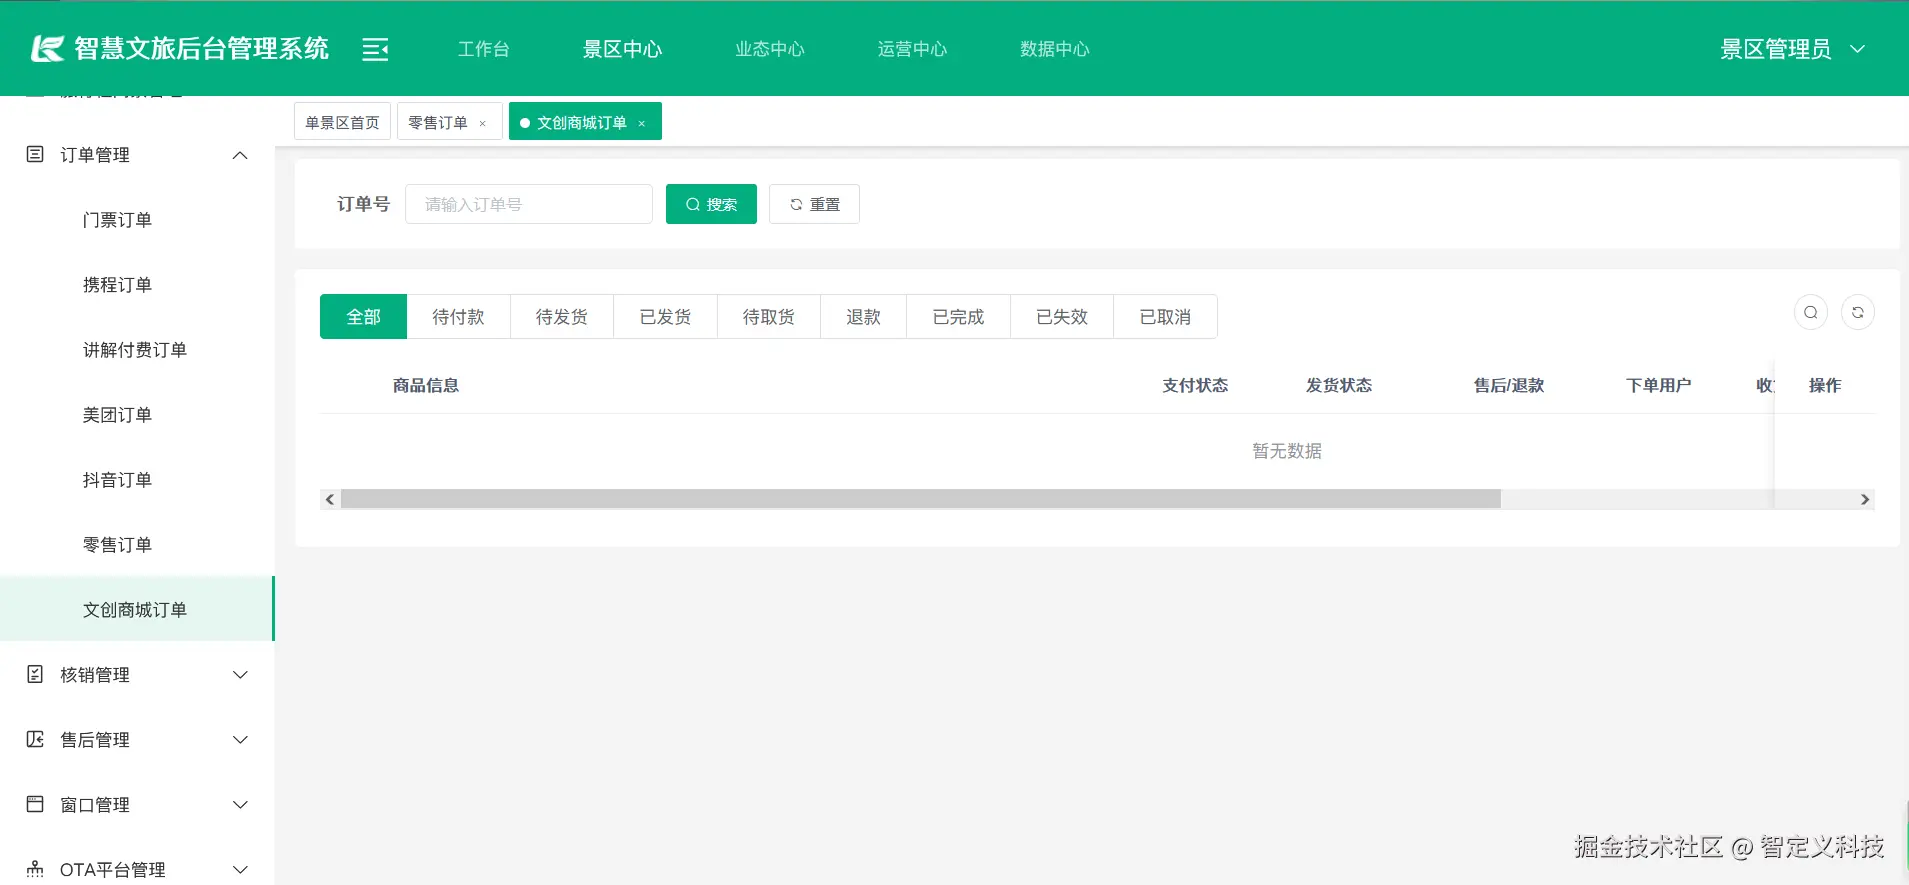Click the OTA平台管理 hierarchy icon
The image size is (1909, 885).
[35, 869]
